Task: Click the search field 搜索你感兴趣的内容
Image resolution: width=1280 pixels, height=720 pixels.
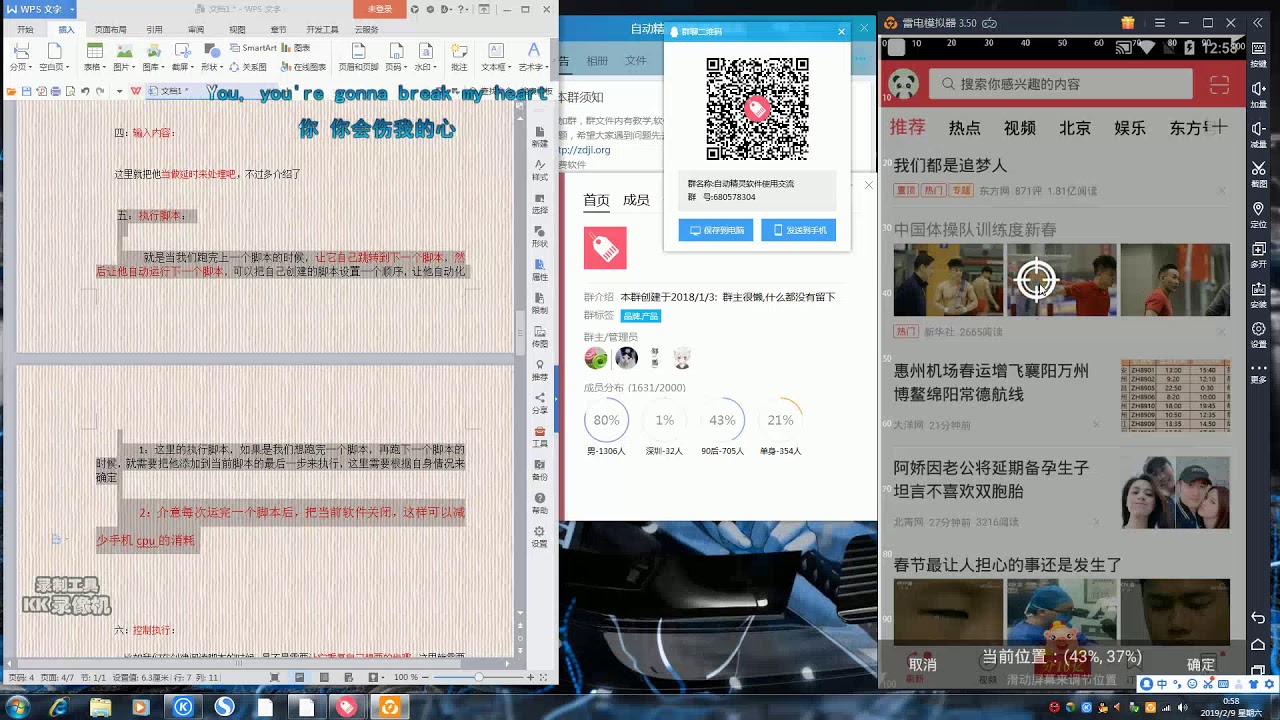Action: pyautogui.click(x=1060, y=84)
